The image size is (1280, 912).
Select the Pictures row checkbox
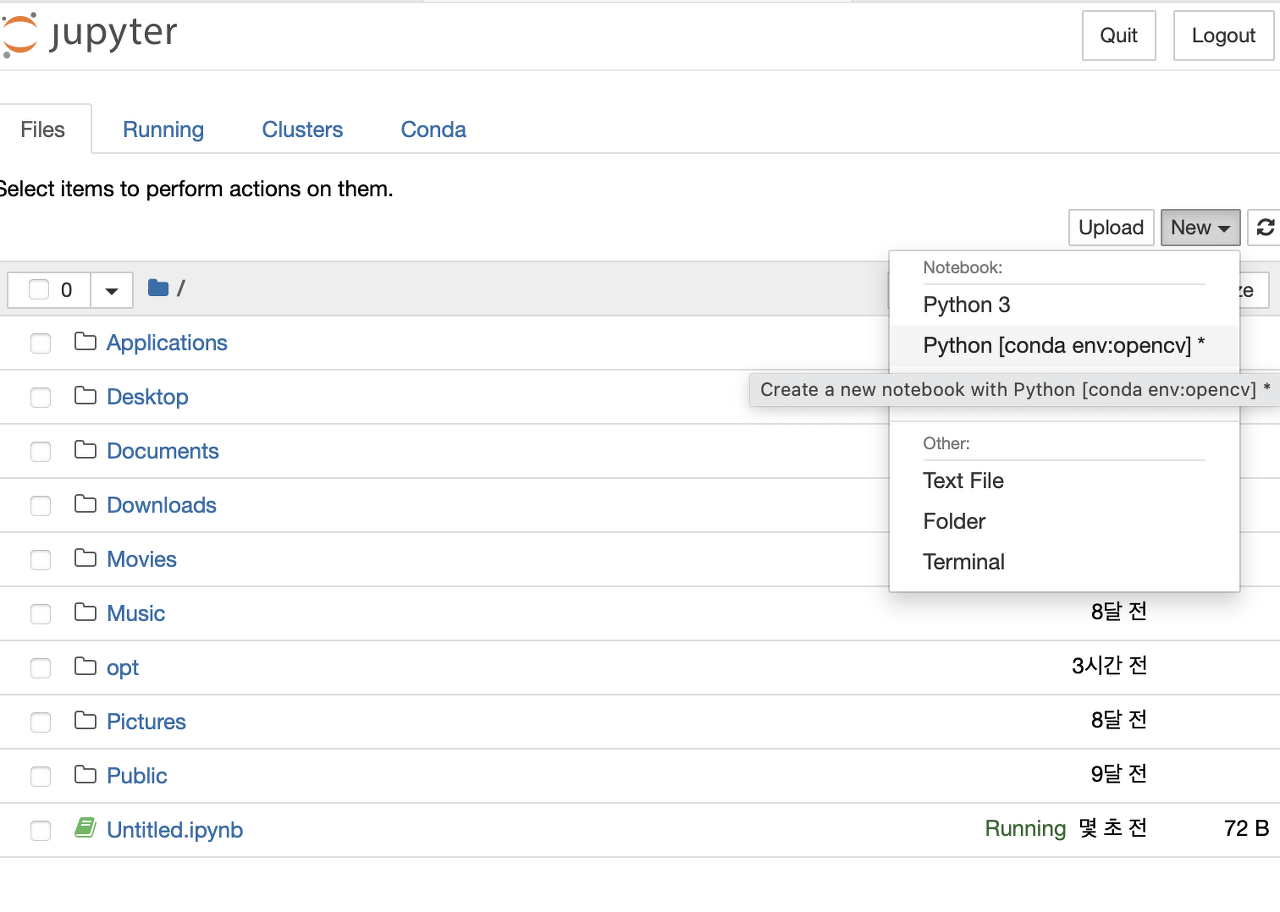[x=40, y=722]
